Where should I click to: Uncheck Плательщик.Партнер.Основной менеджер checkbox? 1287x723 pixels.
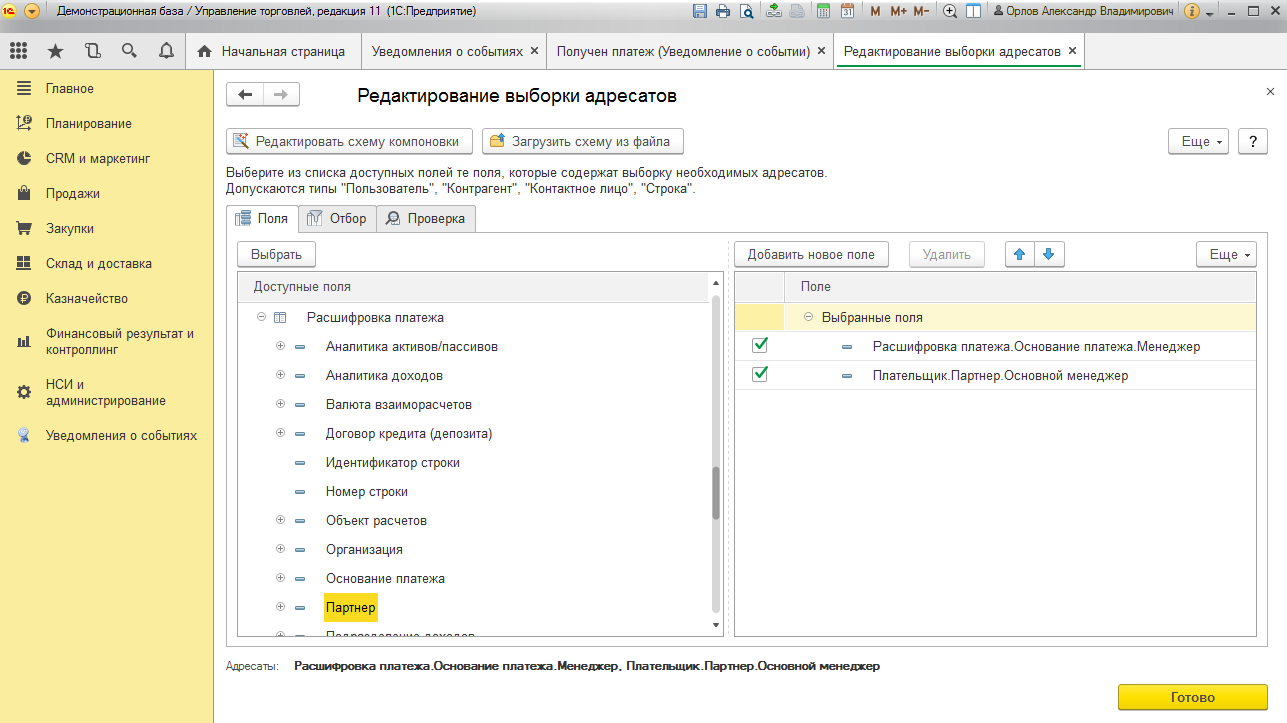tap(760, 375)
